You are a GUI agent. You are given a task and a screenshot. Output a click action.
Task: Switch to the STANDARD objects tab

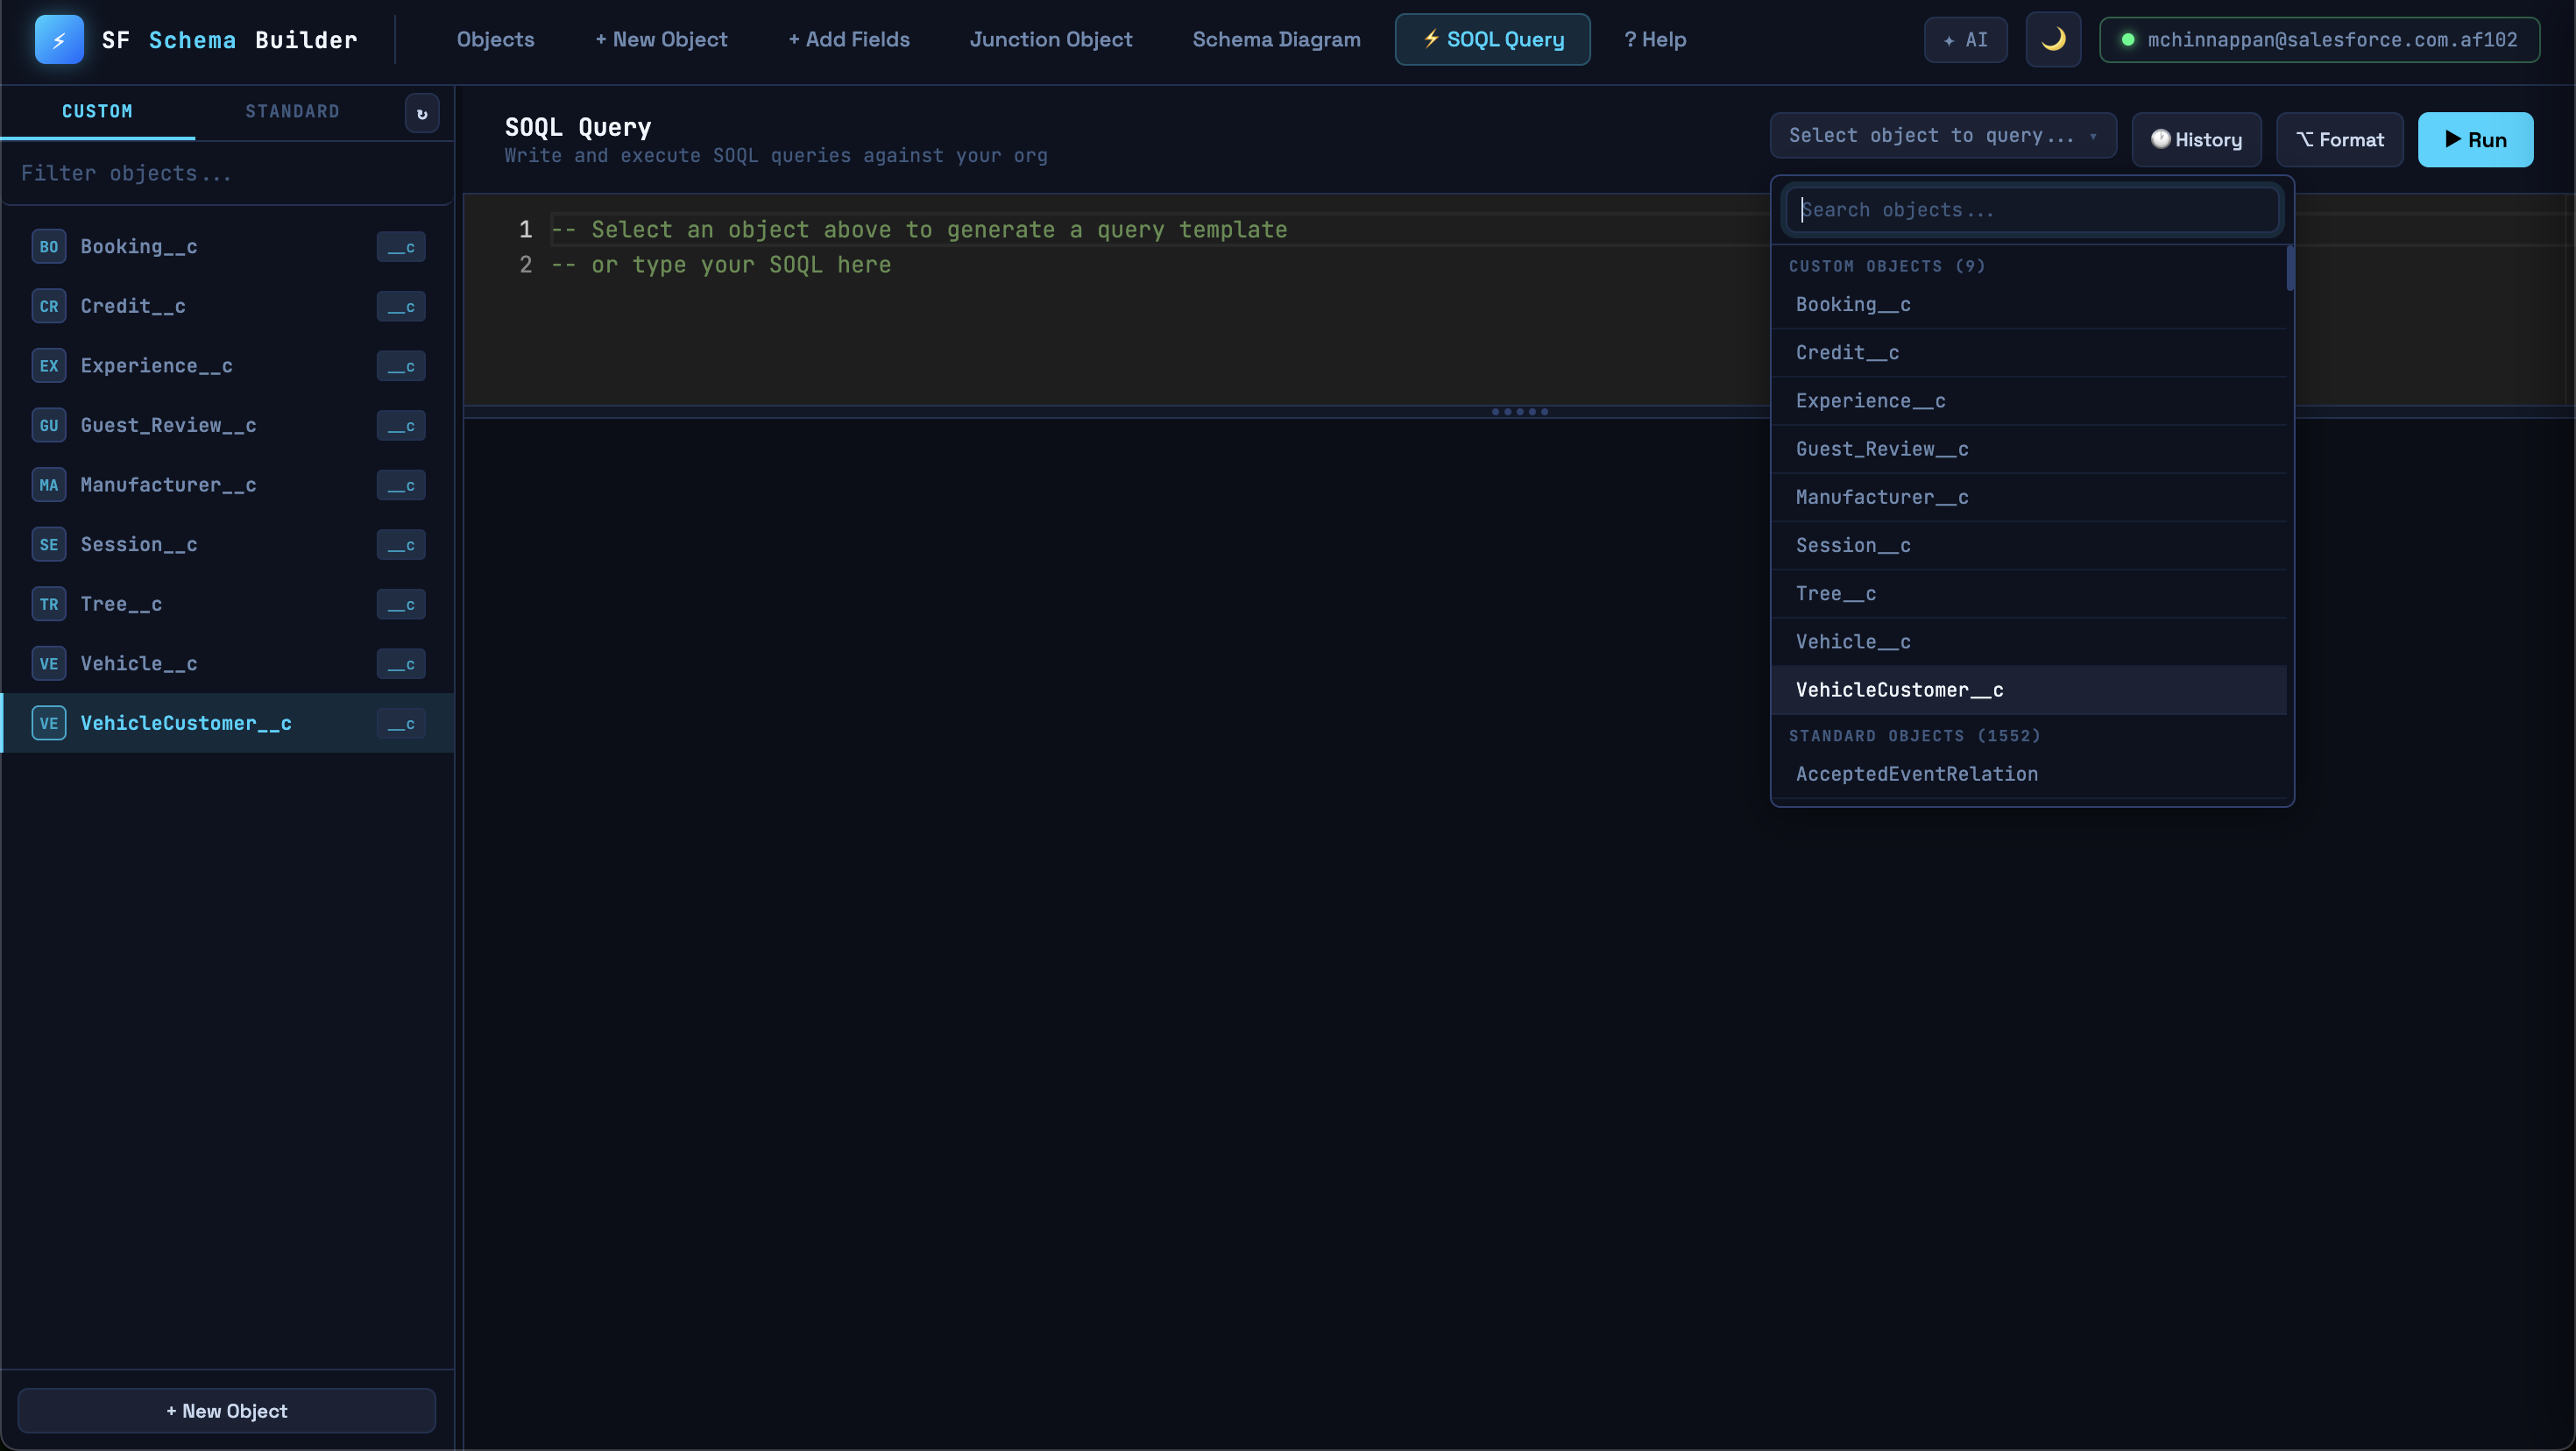click(x=292, y=112)
